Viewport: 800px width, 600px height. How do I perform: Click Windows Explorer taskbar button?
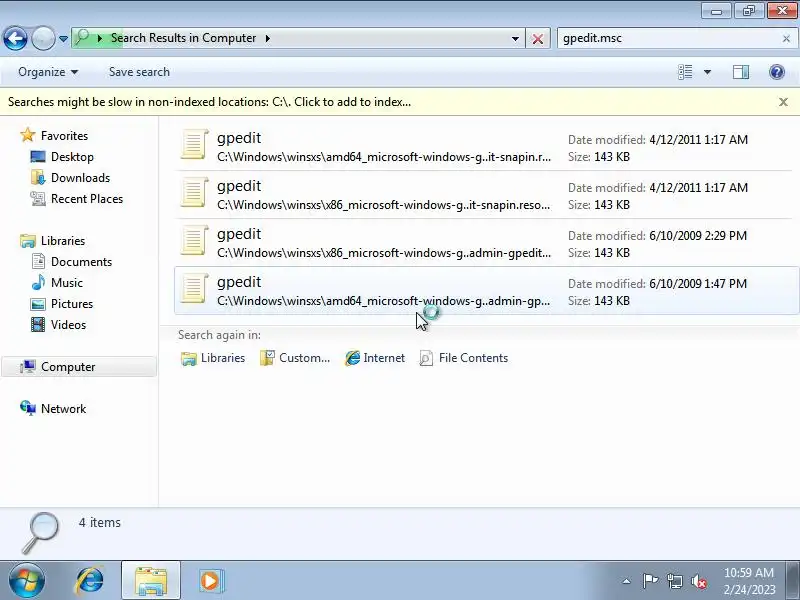[151, 581]
